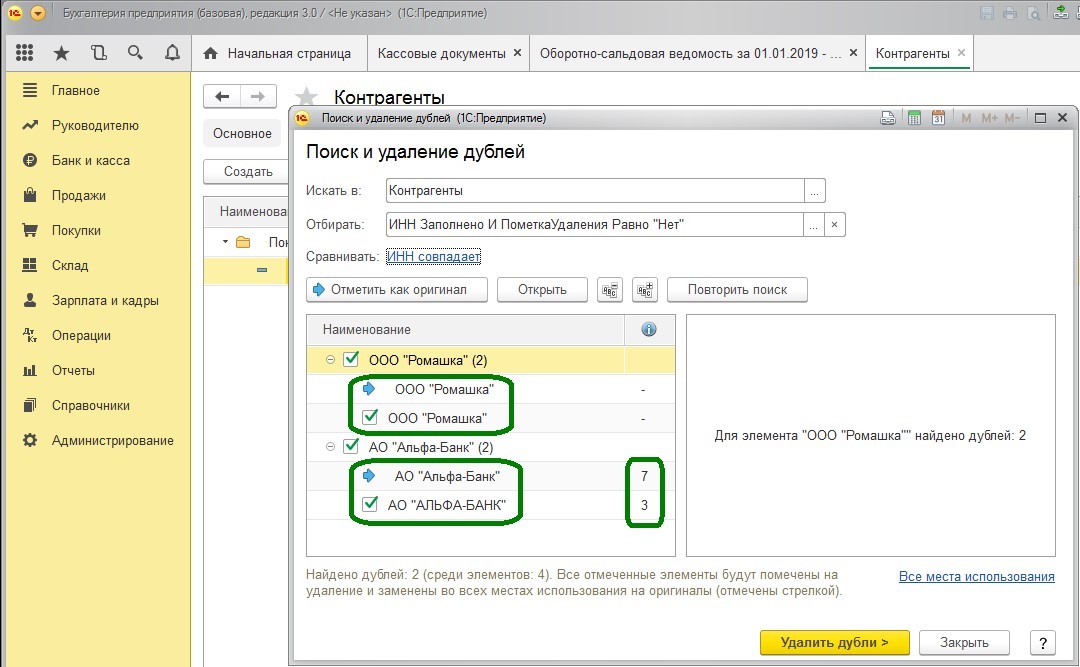
Task: Close the Контрагенты tab
Action: click(x=961, y=52)
